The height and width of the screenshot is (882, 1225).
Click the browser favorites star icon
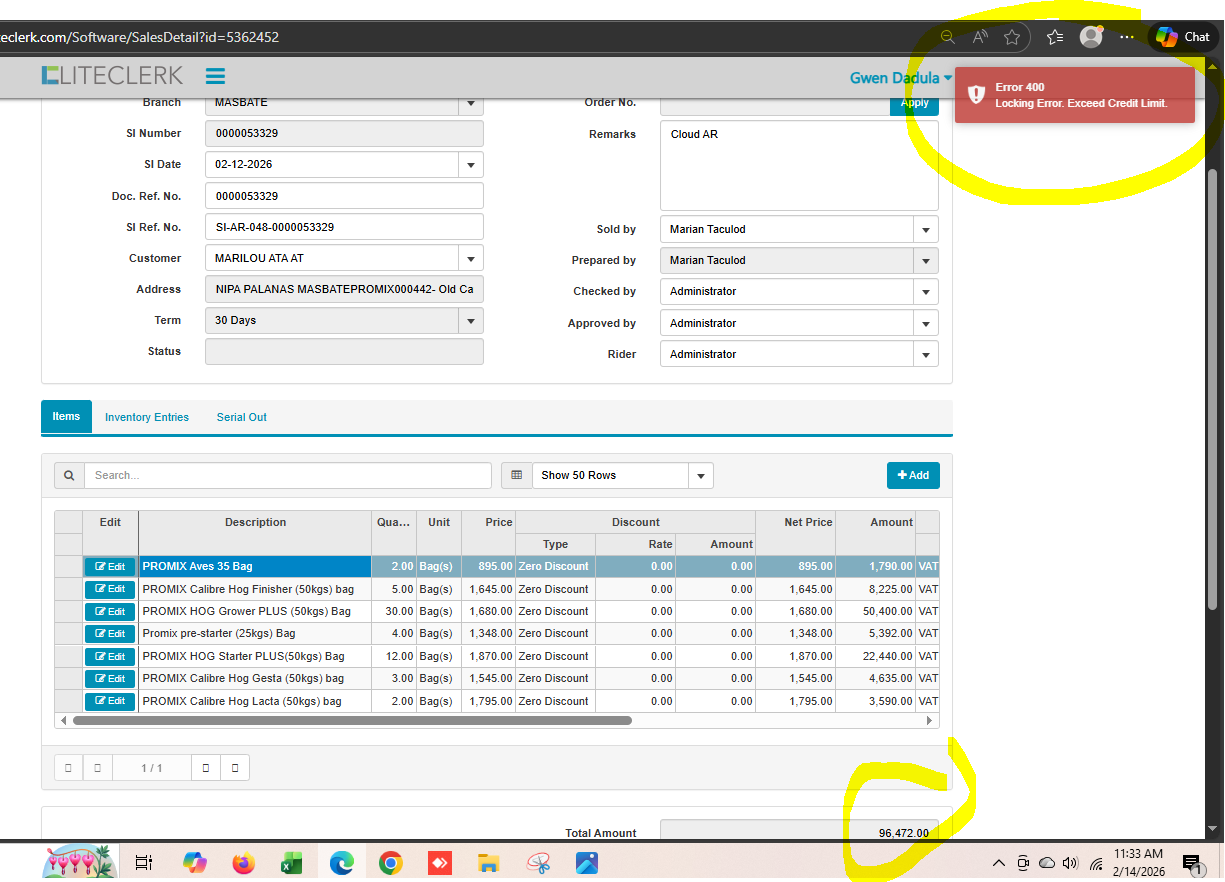coord(1012,37)
